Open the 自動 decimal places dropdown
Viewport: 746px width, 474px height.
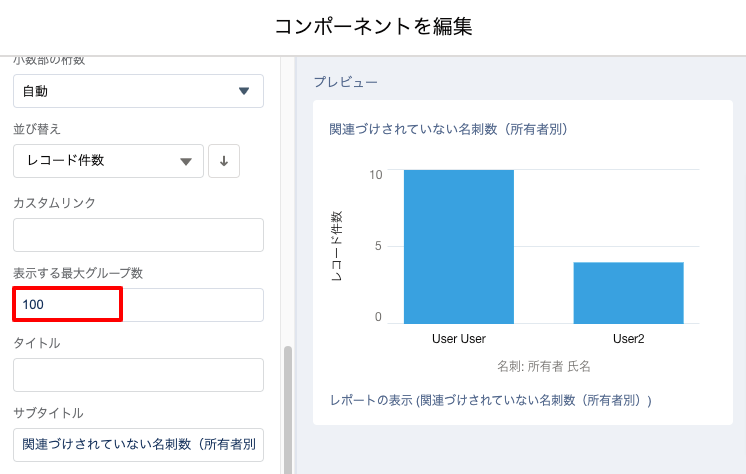click(x=138, y=91)
